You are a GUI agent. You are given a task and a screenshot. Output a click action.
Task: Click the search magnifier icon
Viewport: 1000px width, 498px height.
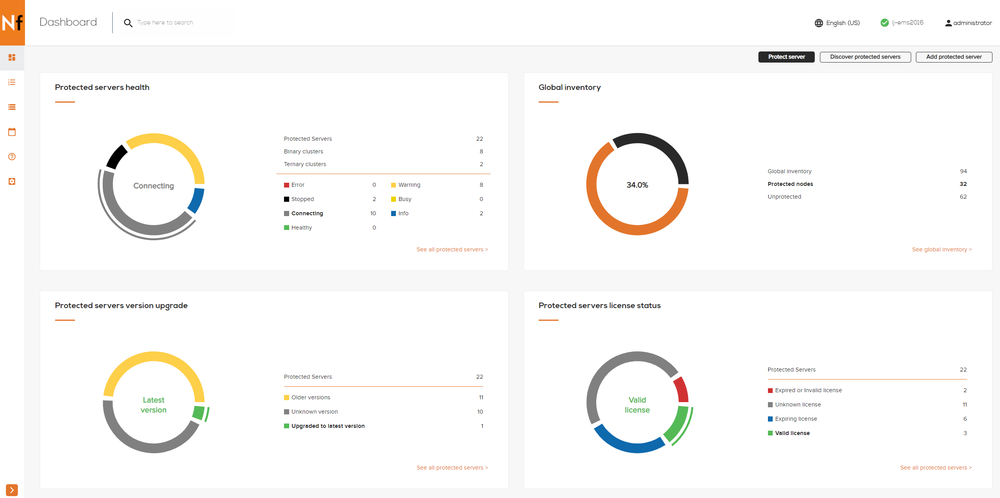point(128,23)
